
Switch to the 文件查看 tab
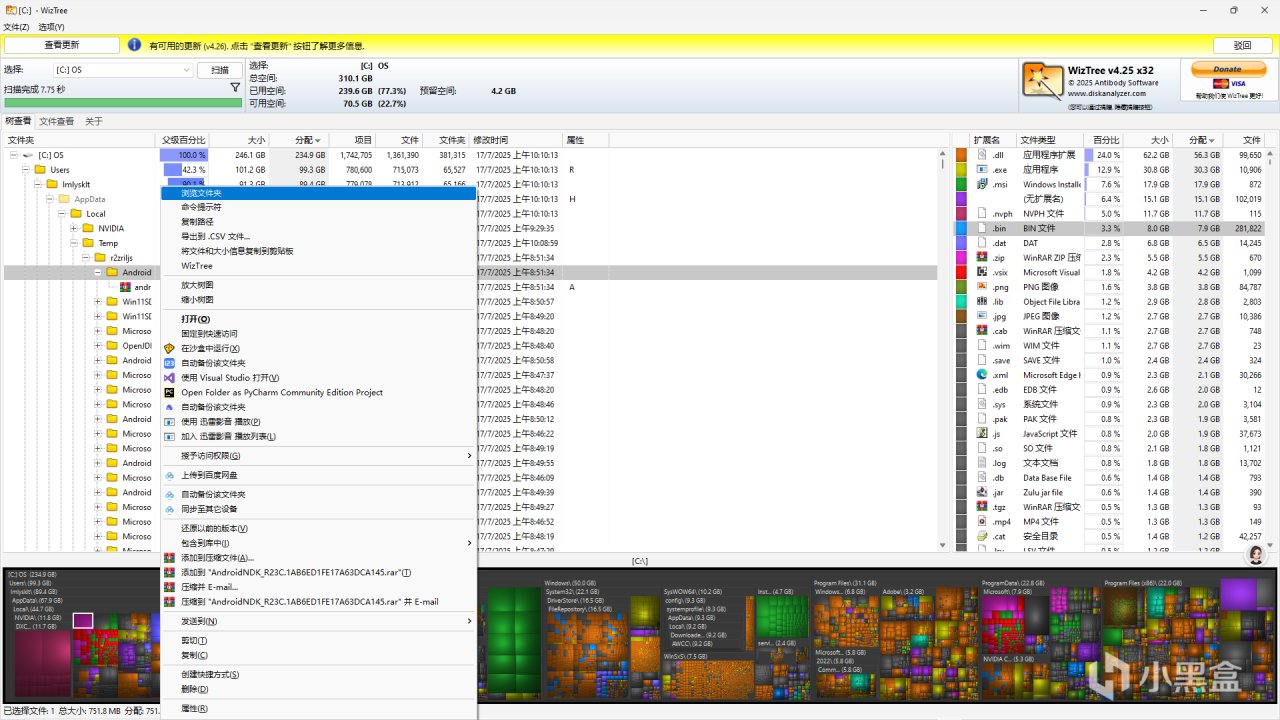coord(56,121)
